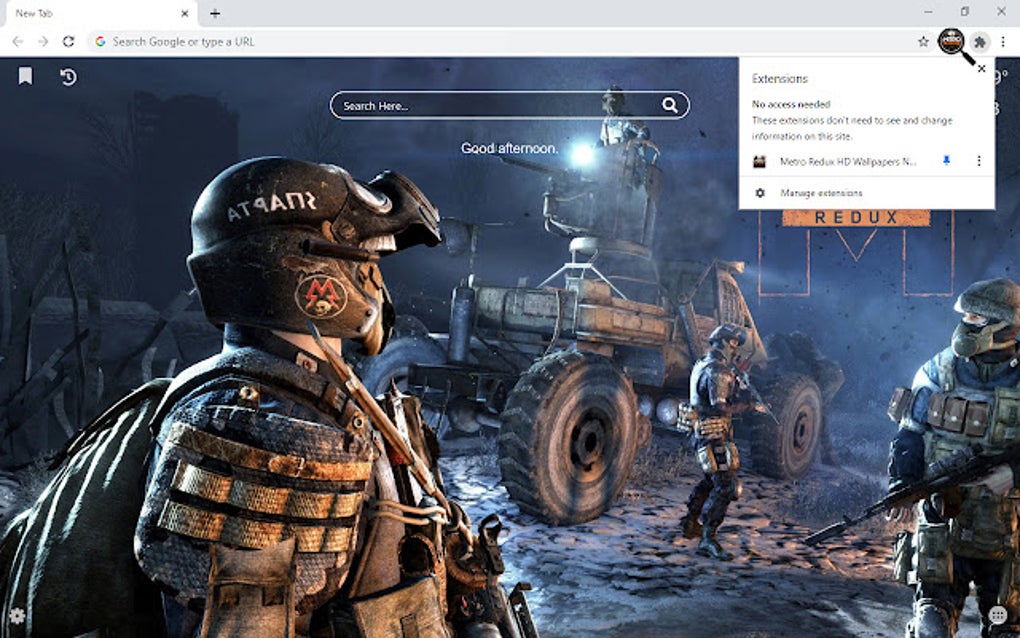The height and width of the screenshot is (638, 1020).
Task: Click the Google logo in the address bar
Action: pos(100,42)
